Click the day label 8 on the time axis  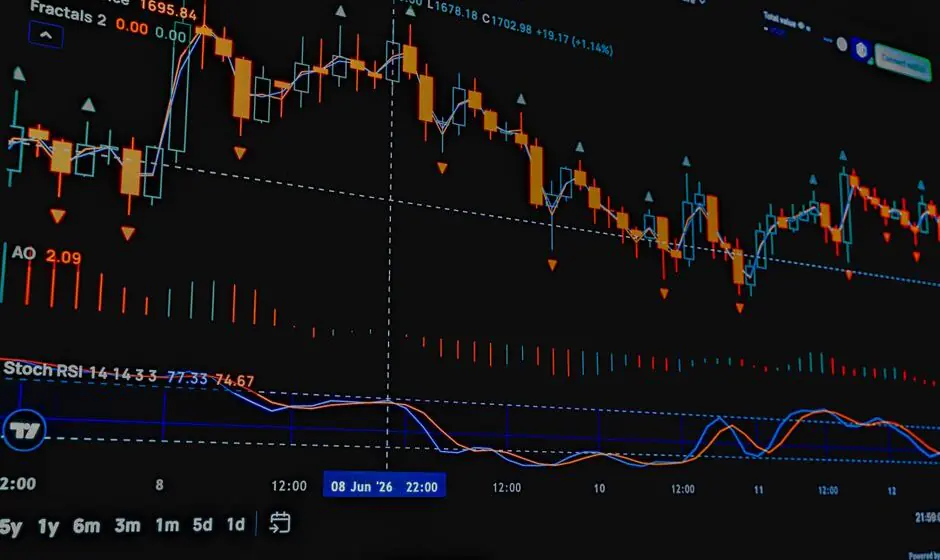pyautogui.click(x=159, y=484)
